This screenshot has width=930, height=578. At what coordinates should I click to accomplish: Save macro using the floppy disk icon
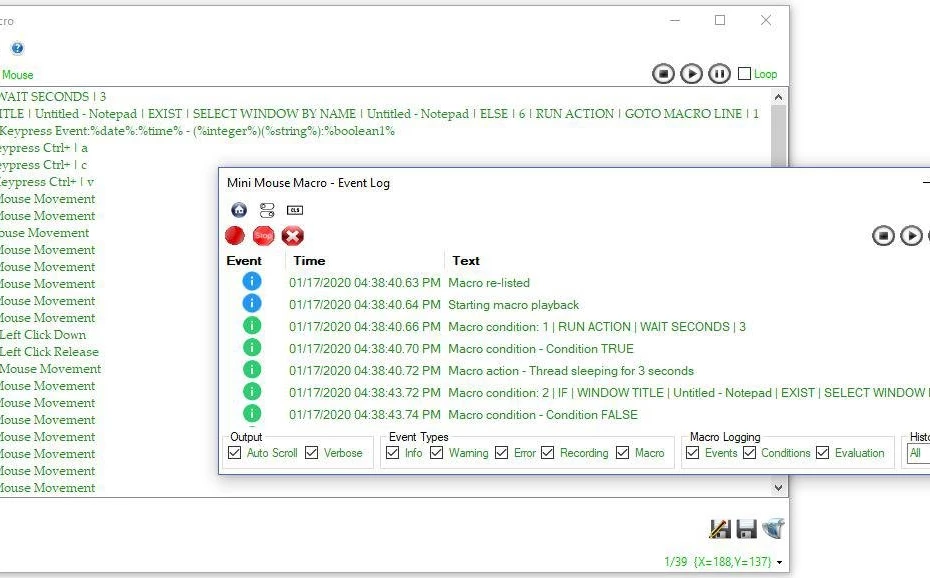(x=746, y=529)
